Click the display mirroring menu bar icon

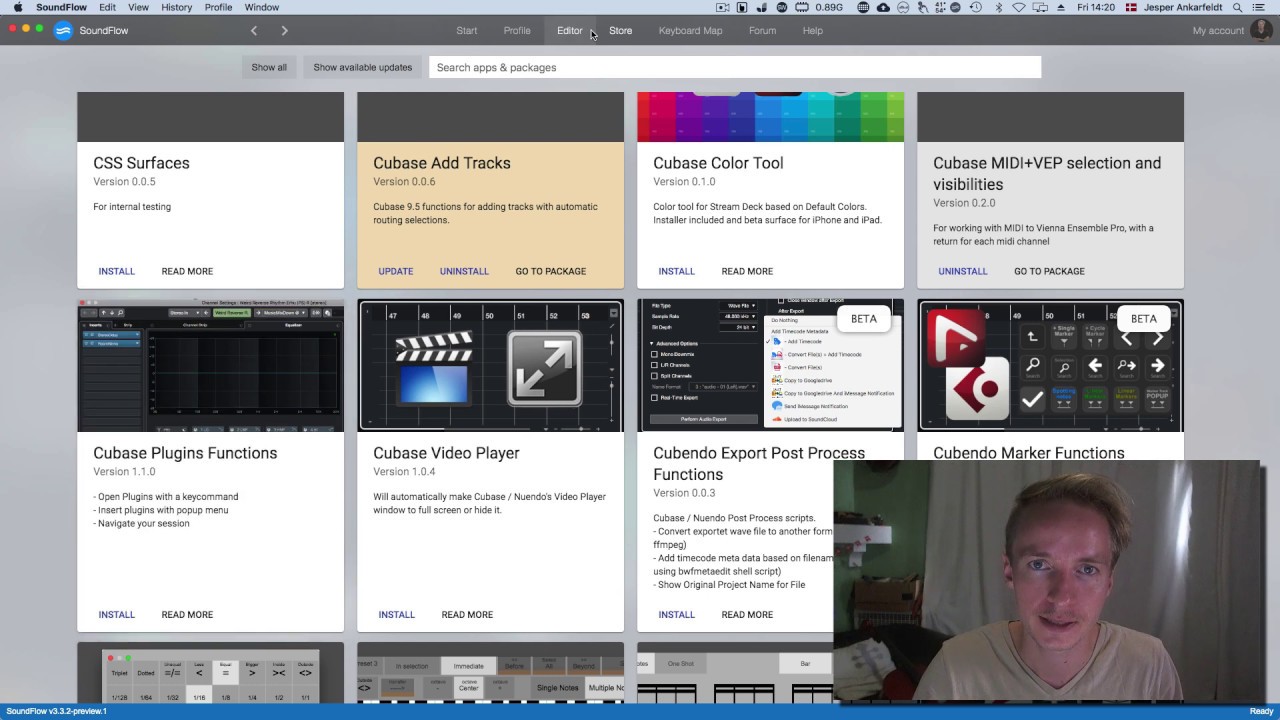[1040, 7]
